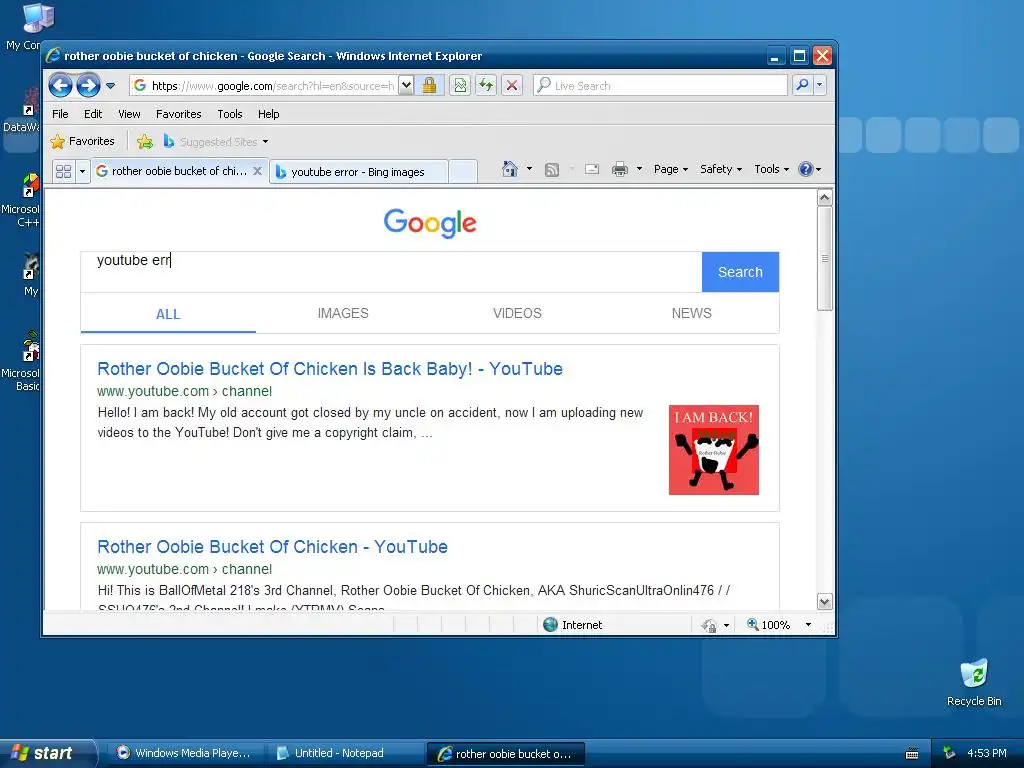
Task: Open the Edit menu
Action: pyautogui.click(x=93, y=114)
